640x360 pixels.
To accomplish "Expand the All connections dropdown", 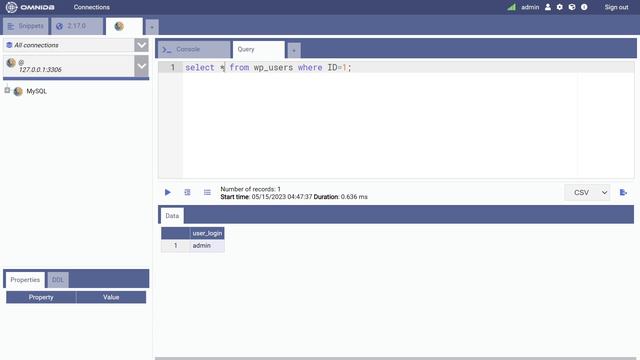I will click(141, 45).
